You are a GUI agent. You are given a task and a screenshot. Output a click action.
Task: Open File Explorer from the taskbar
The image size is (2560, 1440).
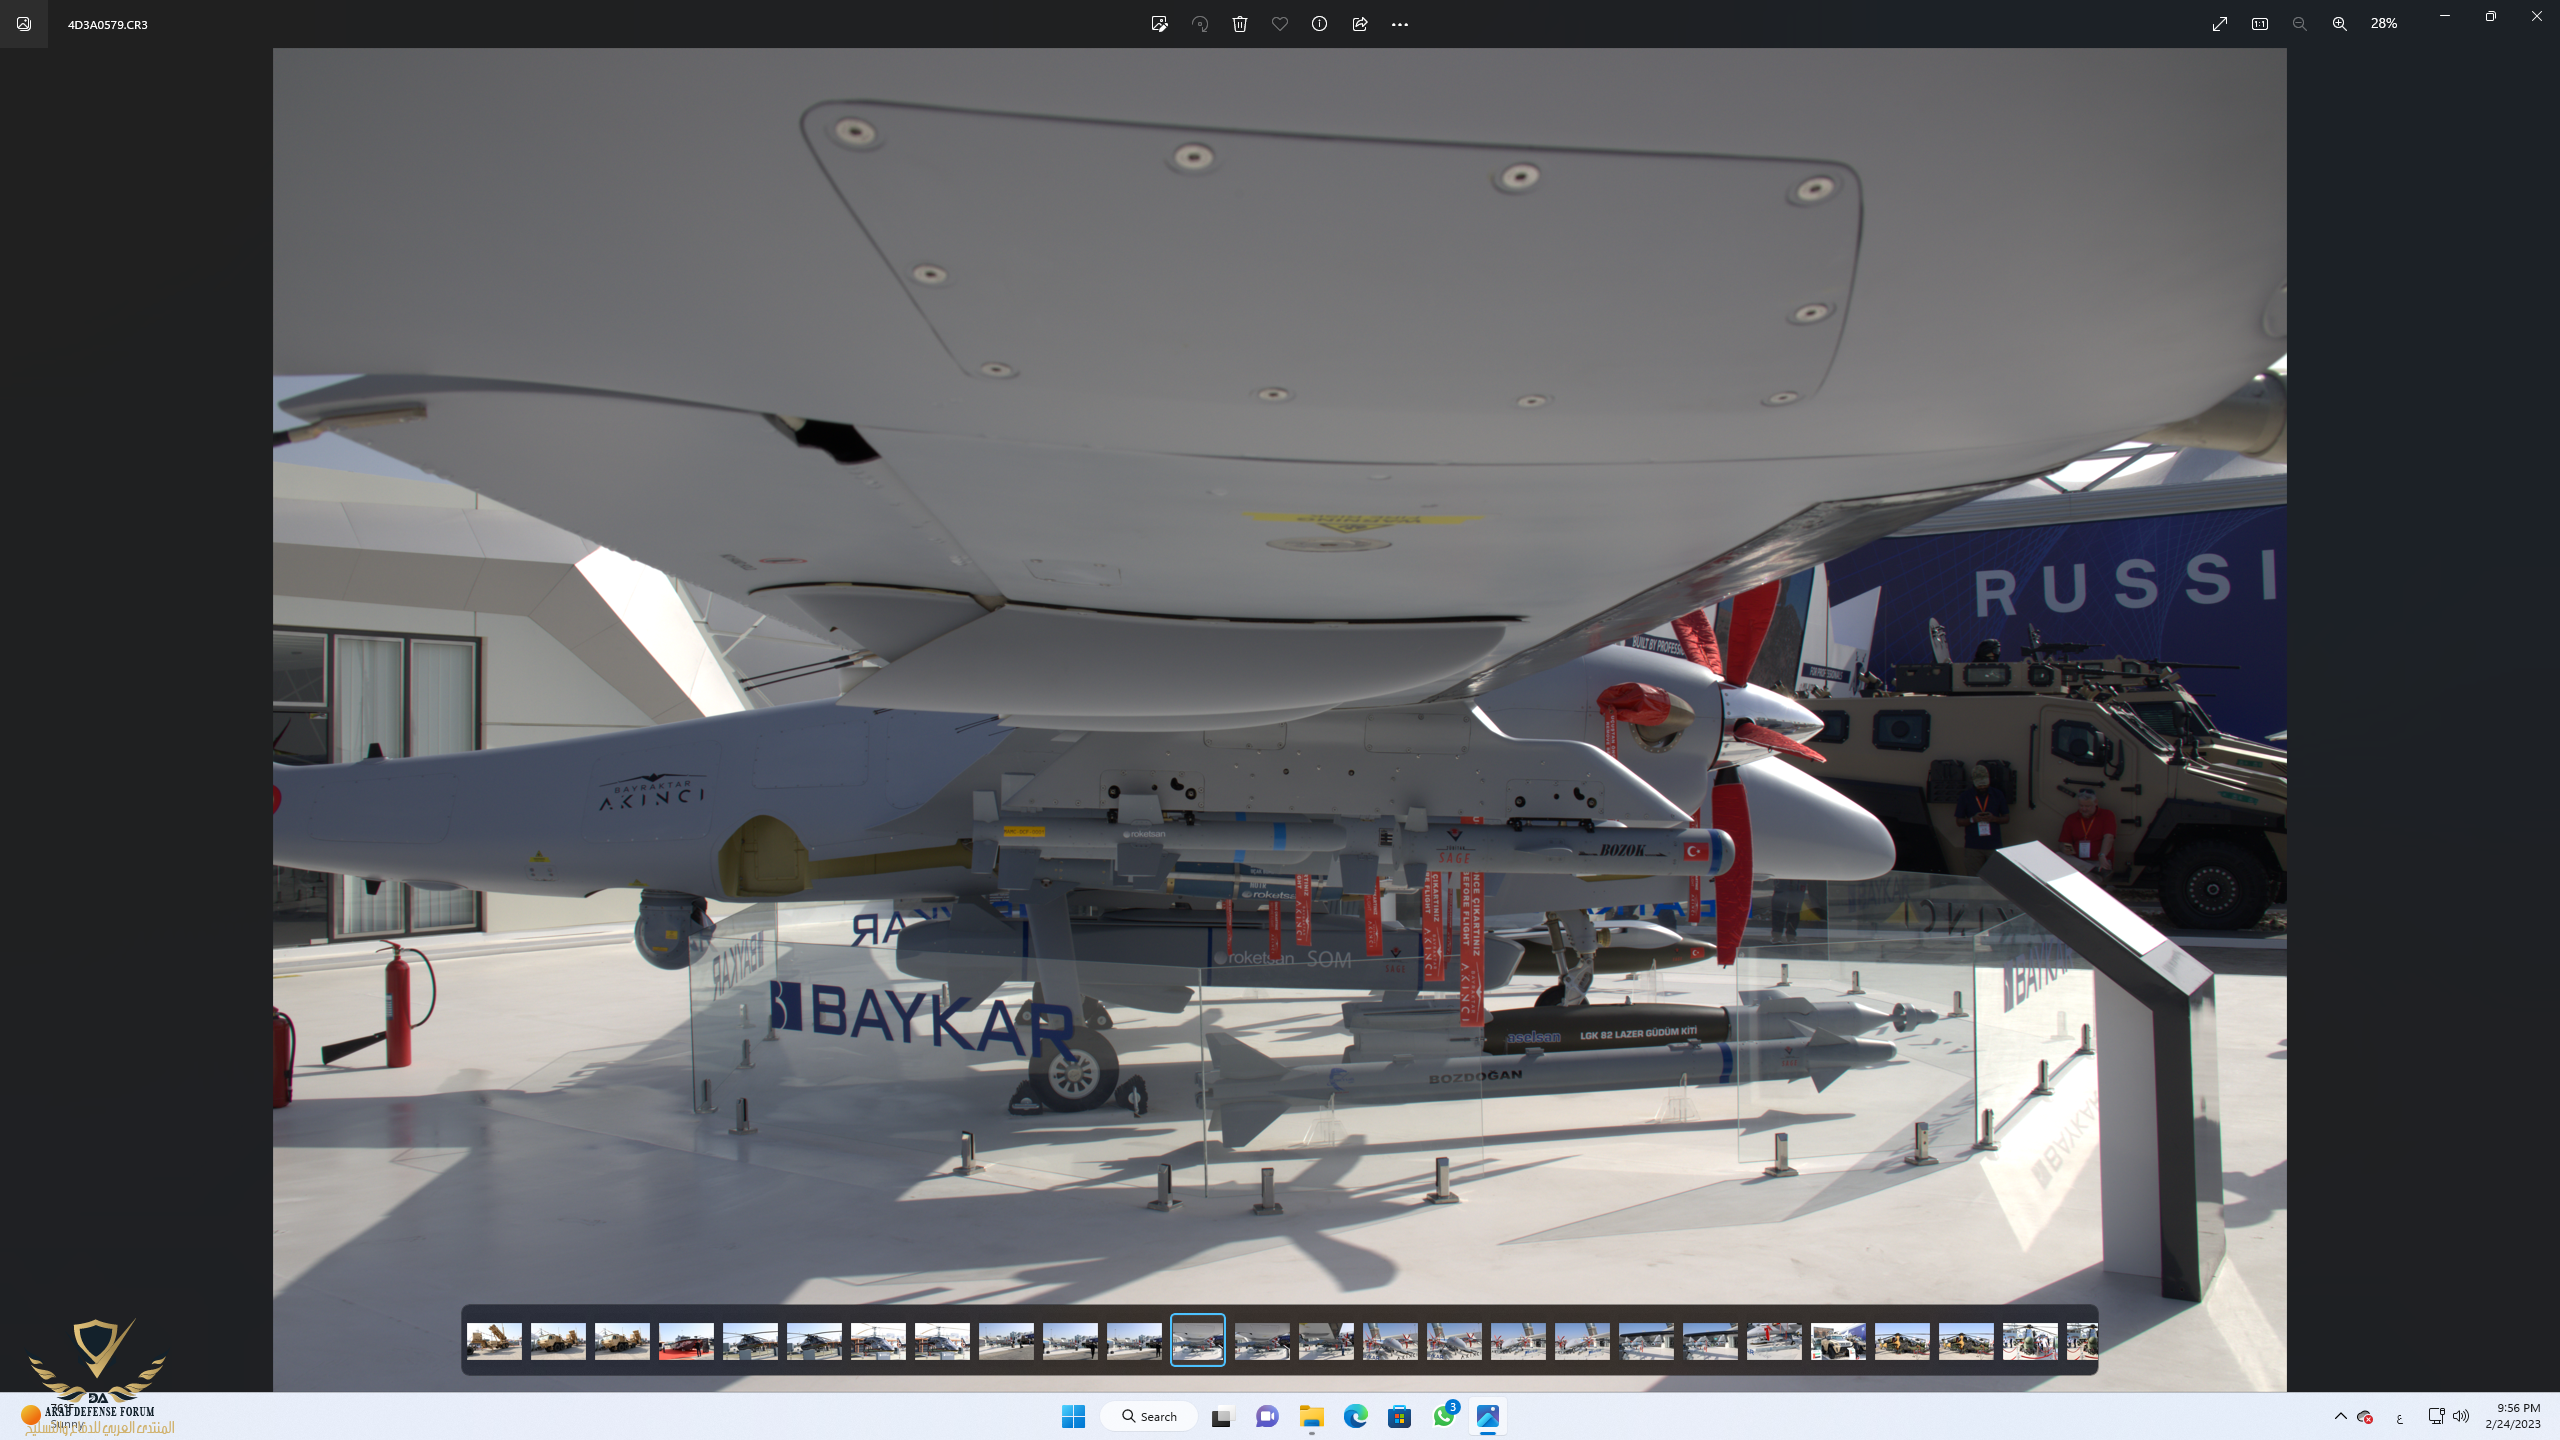(x=1311, y=1416)
